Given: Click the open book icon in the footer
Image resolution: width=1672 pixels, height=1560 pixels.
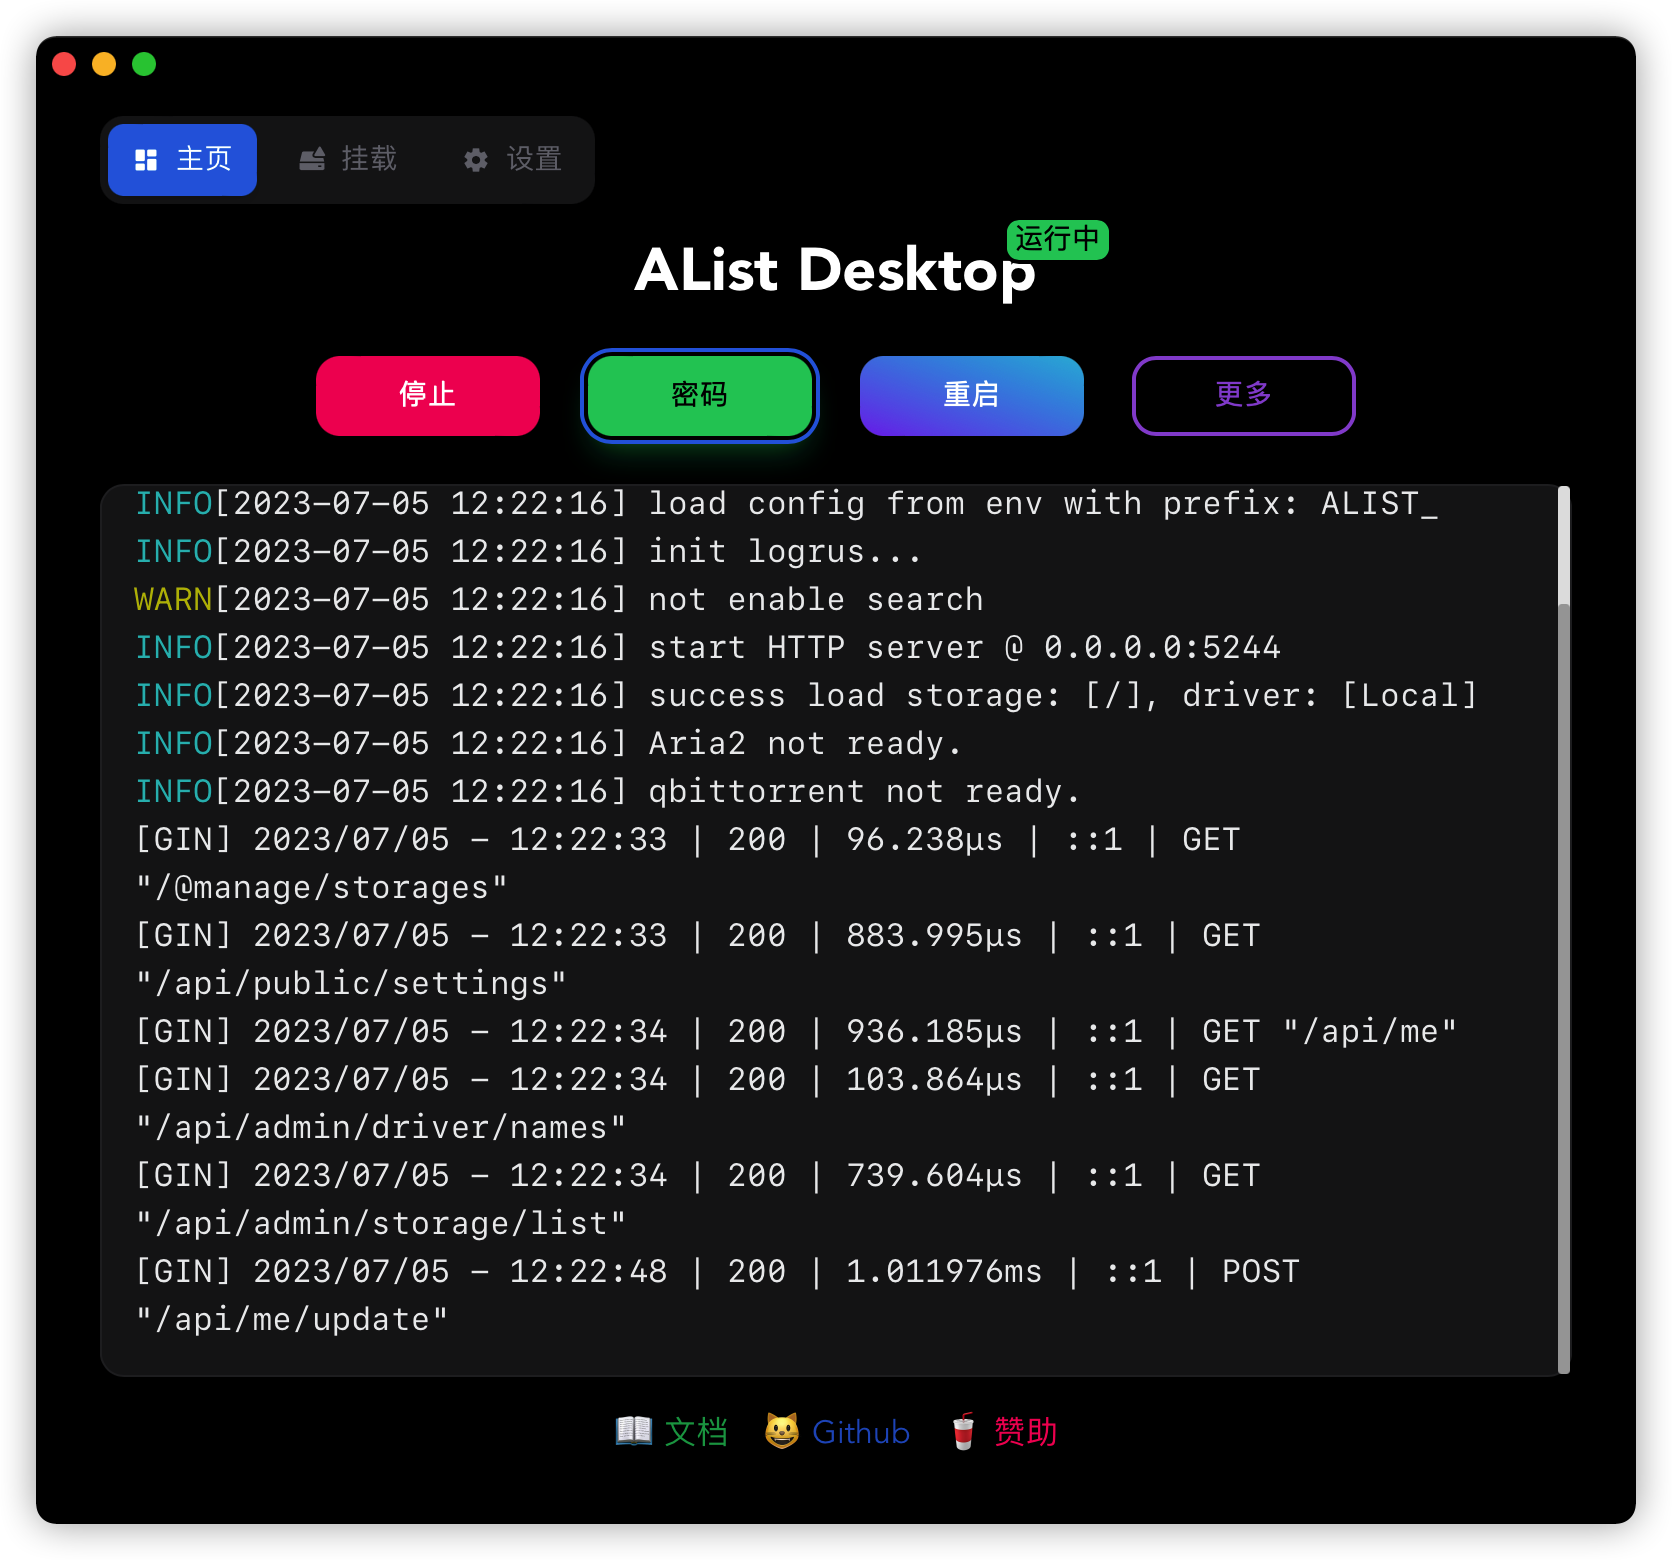Looking at the screenshot, I should [x=634, y=1431].
